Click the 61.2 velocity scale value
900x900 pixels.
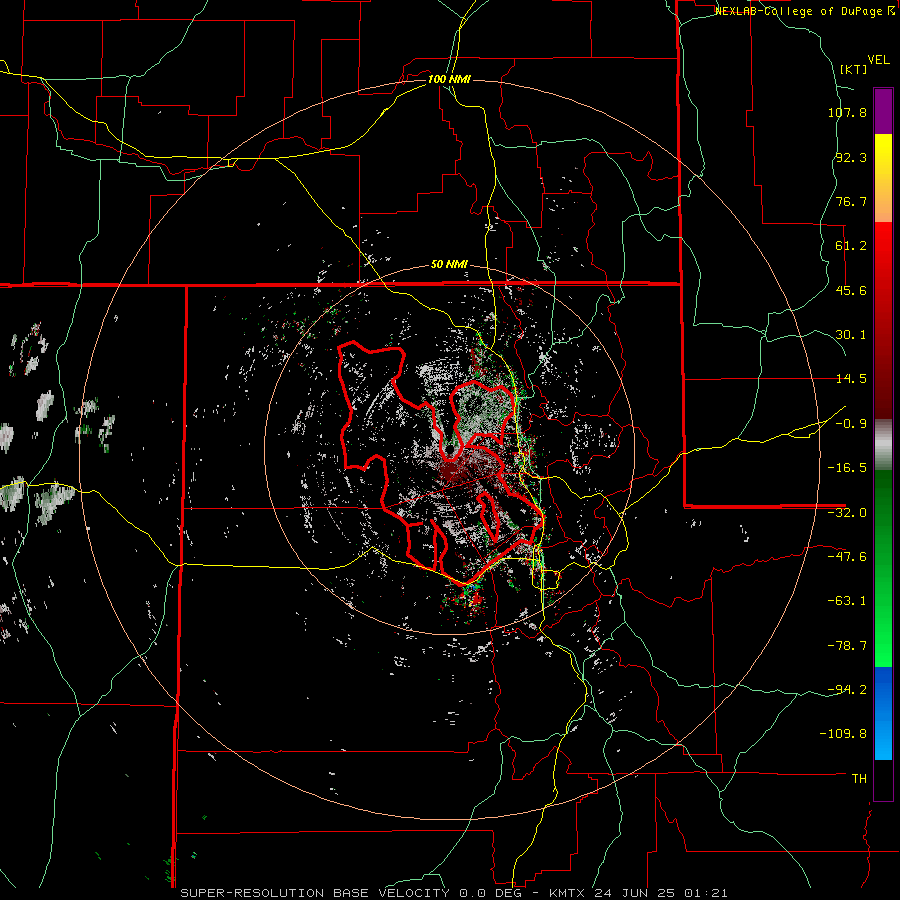851,246
